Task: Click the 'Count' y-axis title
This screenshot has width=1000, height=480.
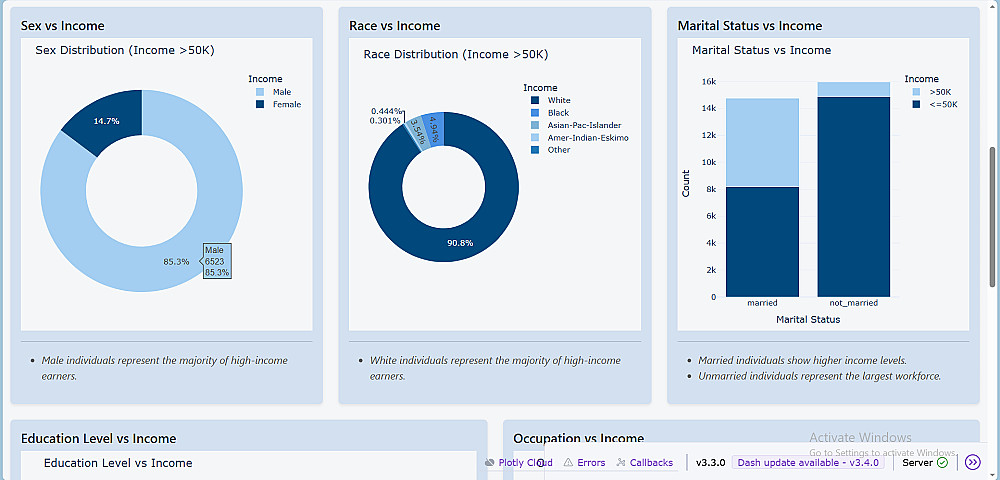Action: (x=686, y=183)
